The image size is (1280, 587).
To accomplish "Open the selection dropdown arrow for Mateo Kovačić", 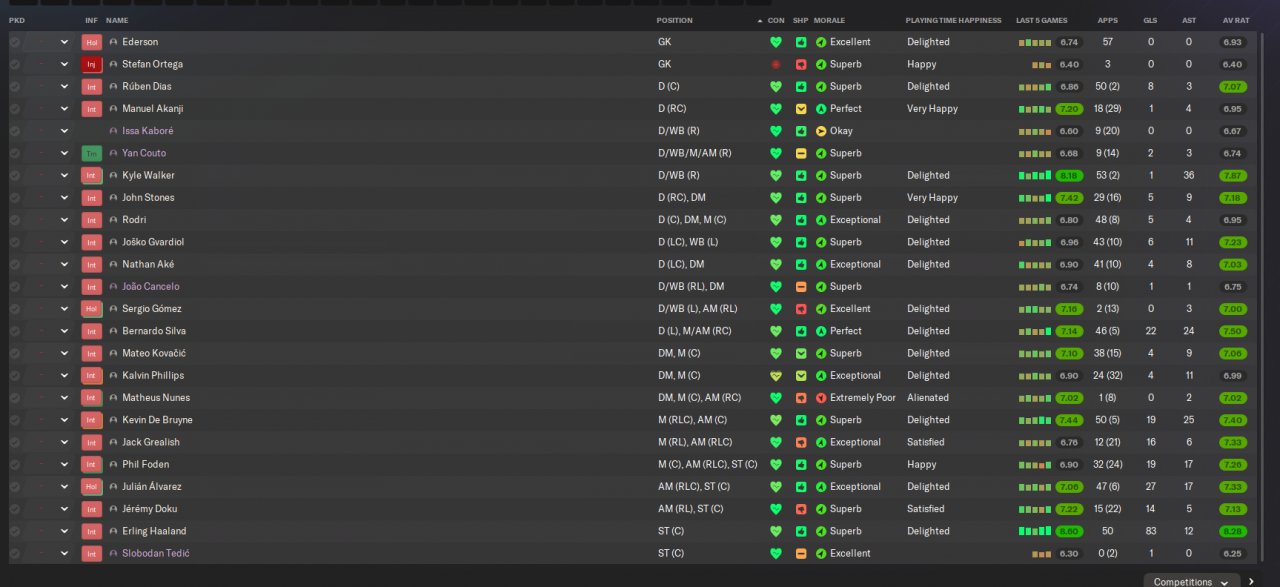I will point(65,354).
